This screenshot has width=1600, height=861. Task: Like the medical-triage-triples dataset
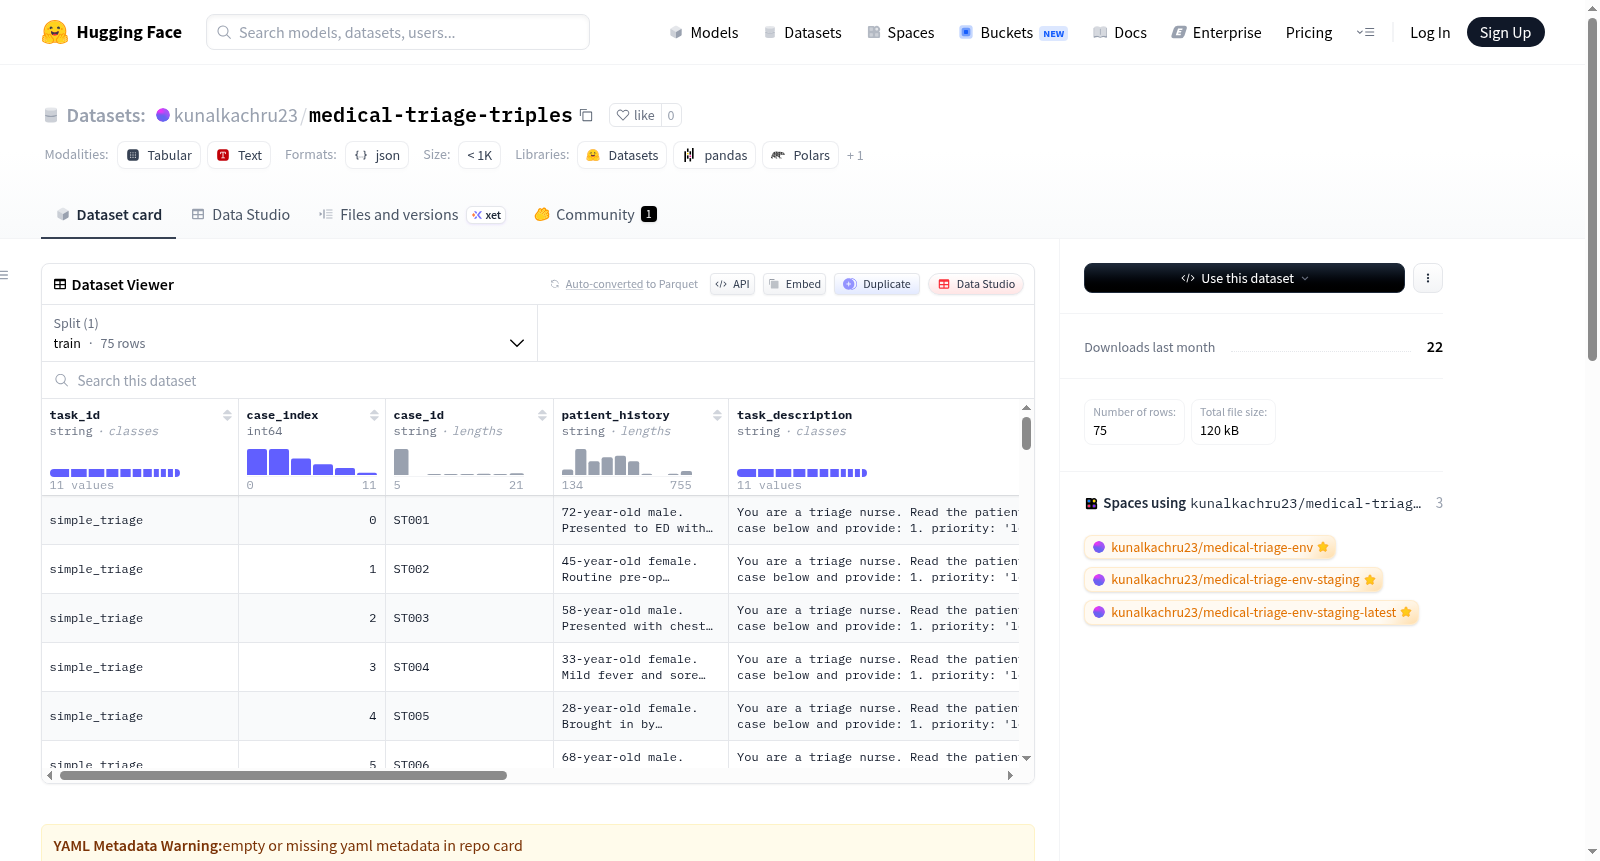(x=635, y=115)
